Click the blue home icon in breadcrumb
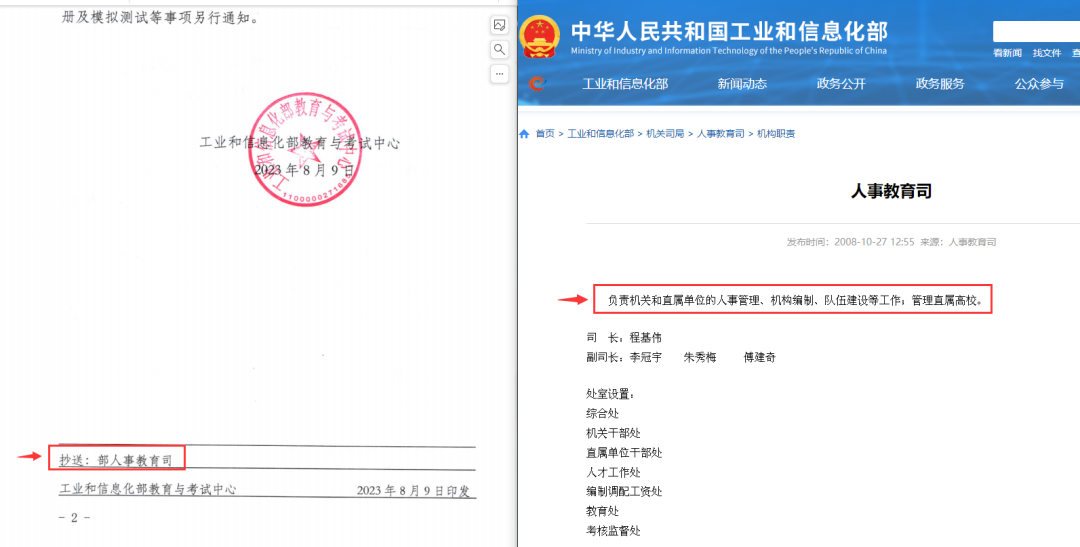The width and height of the screenshot is (1080, 547). click(525, 134)
